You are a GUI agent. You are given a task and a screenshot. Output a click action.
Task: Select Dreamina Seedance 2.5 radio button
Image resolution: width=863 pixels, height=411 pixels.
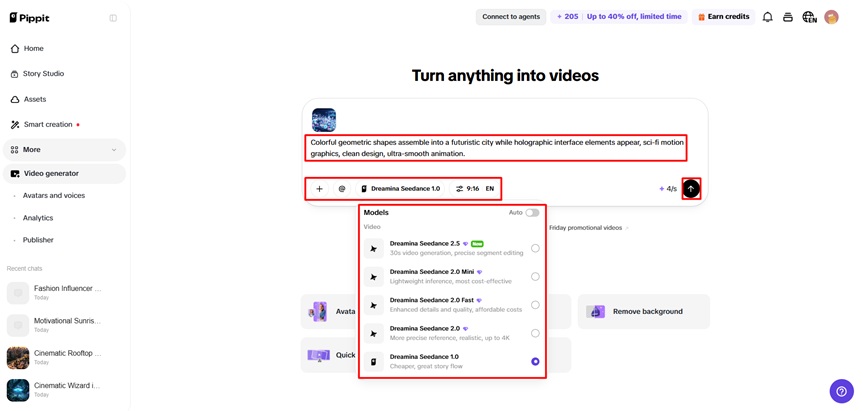coord(535,249)
